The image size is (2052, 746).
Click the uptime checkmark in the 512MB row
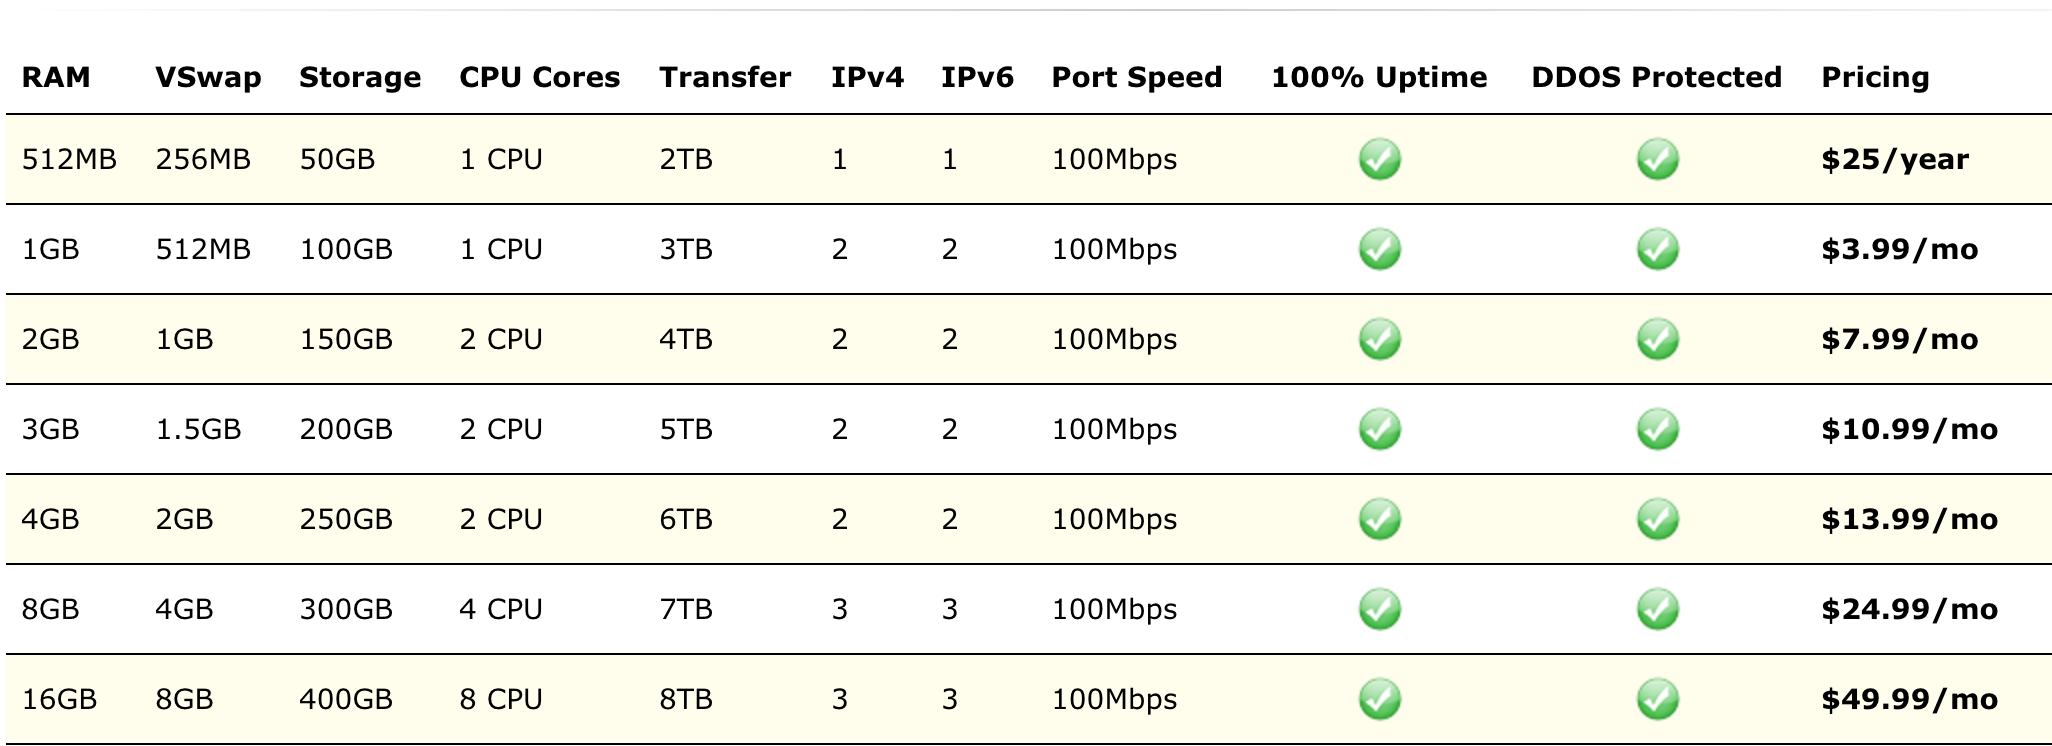1379,159
